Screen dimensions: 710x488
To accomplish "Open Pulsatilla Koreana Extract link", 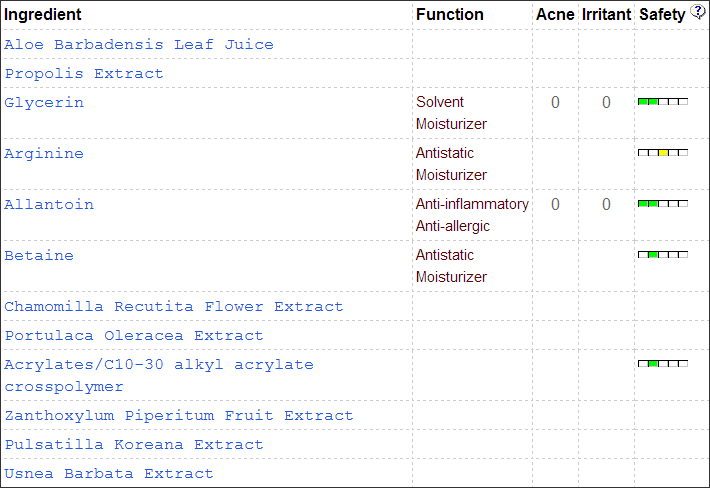I will (134, 445).
